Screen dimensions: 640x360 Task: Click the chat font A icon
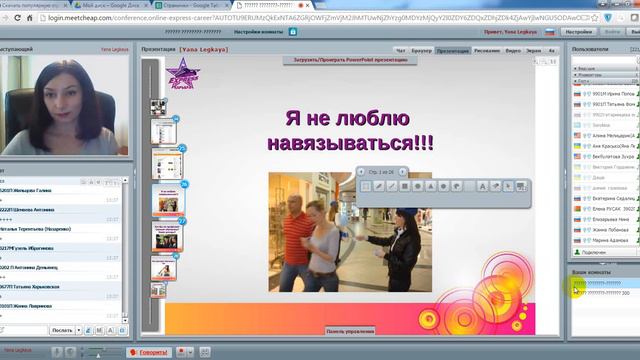(x=111, y=330)
